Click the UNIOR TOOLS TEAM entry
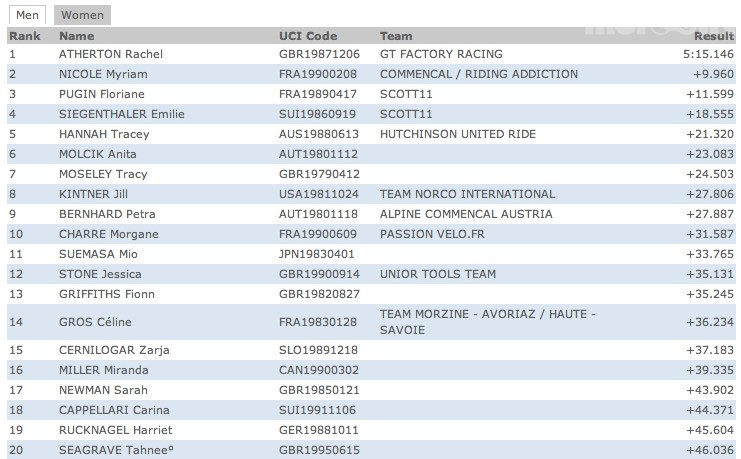 (438, 274)
